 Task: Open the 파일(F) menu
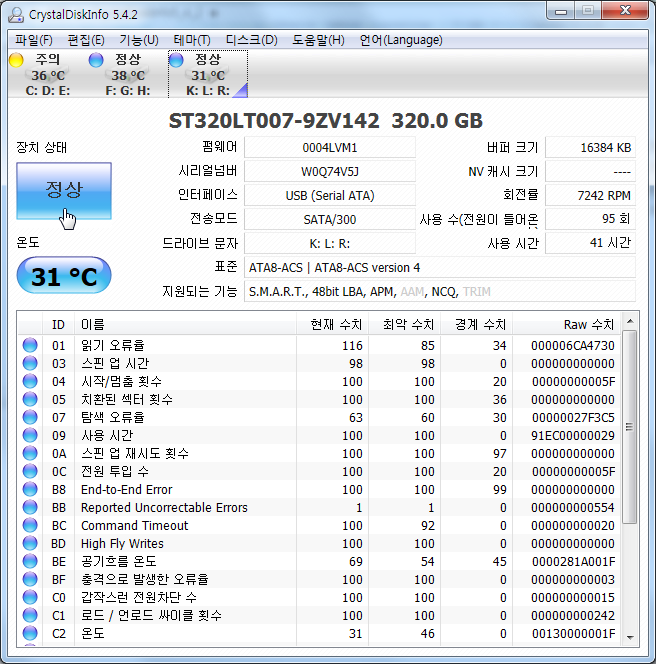[x=34, y=40]
